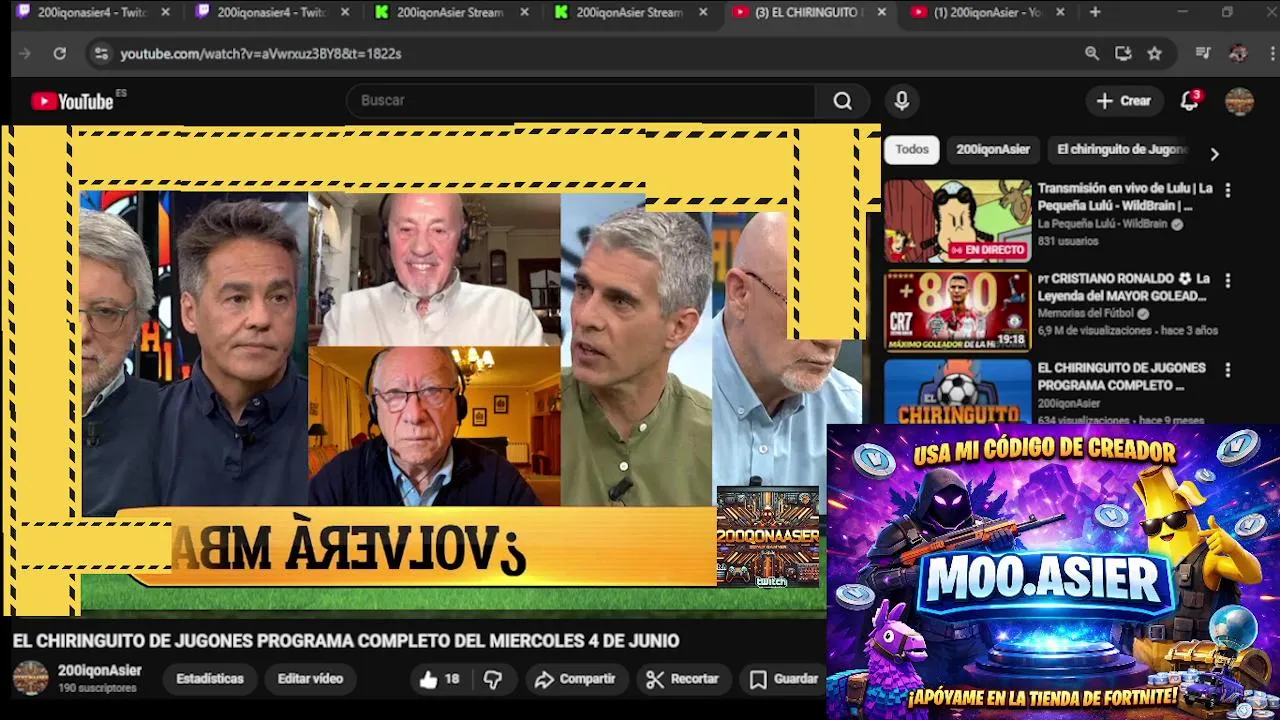Reload the page with Chrome's refresh icon
Image resolution: width=1280 pixels, height=720 pixels.
[60, 53]
